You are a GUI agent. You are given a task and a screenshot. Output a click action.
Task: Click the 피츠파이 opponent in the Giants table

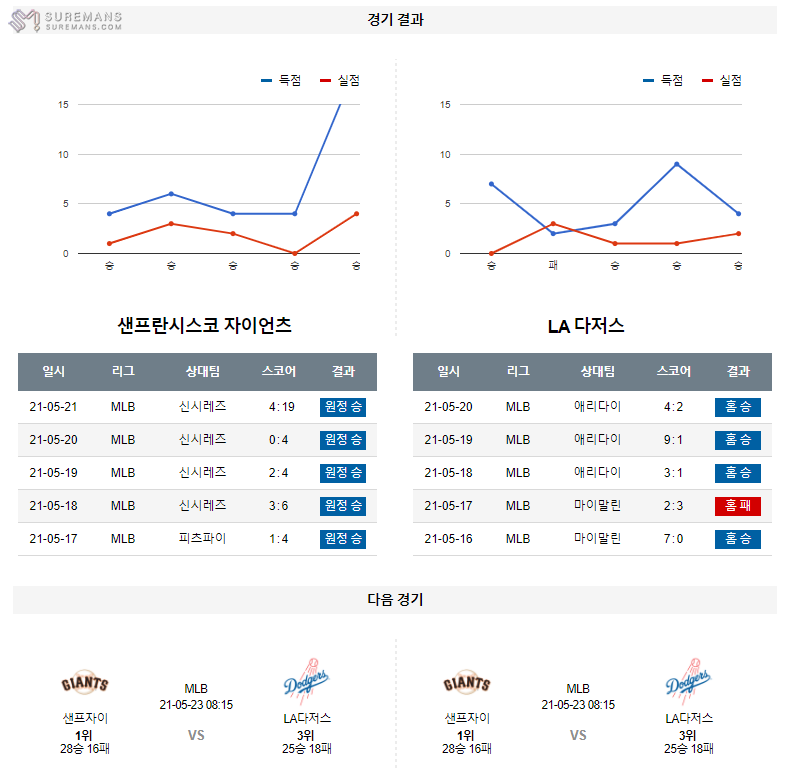point(203,538)
